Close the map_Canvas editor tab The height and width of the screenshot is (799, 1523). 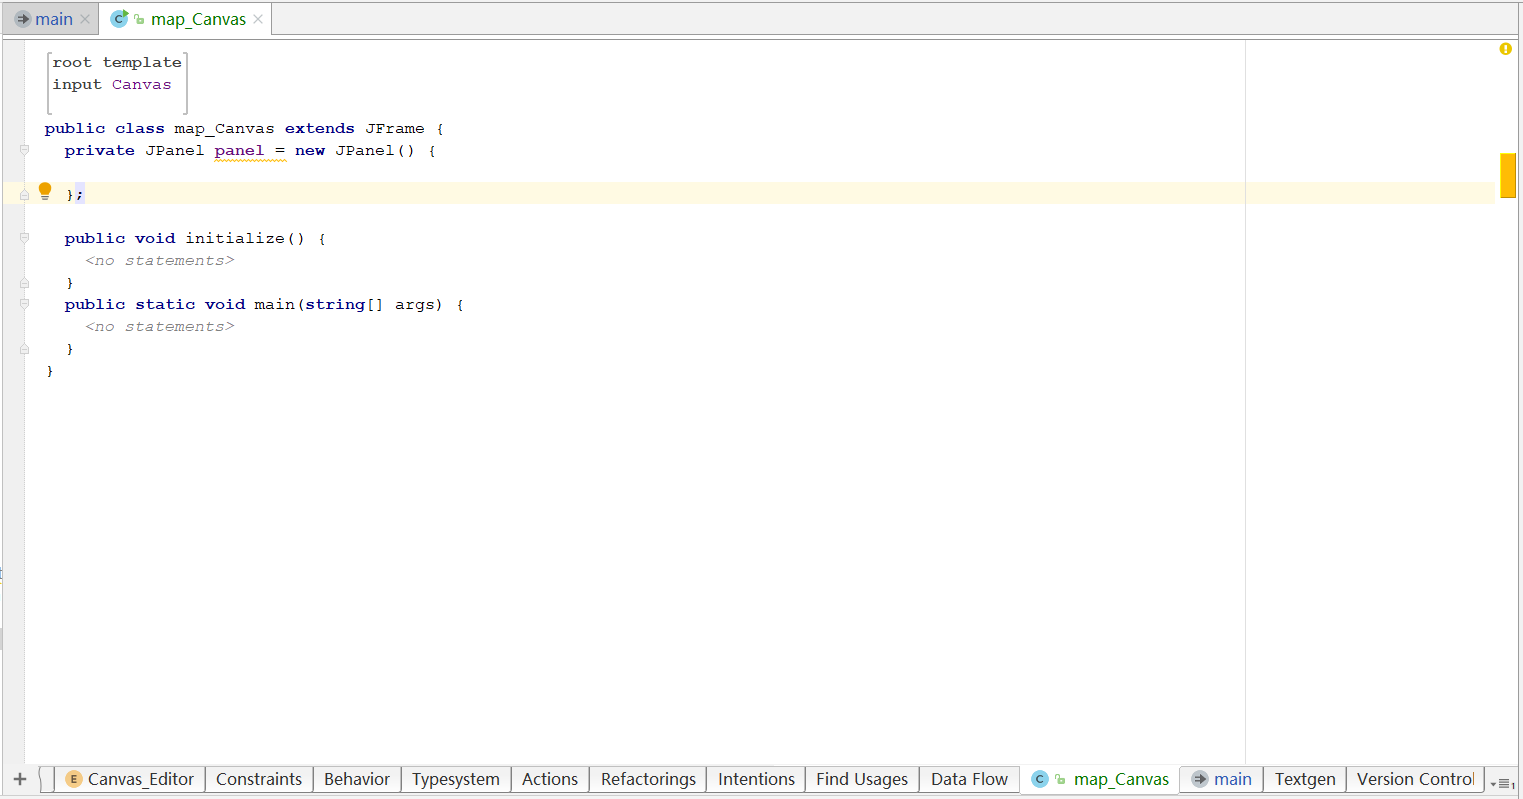pos(258,18)
